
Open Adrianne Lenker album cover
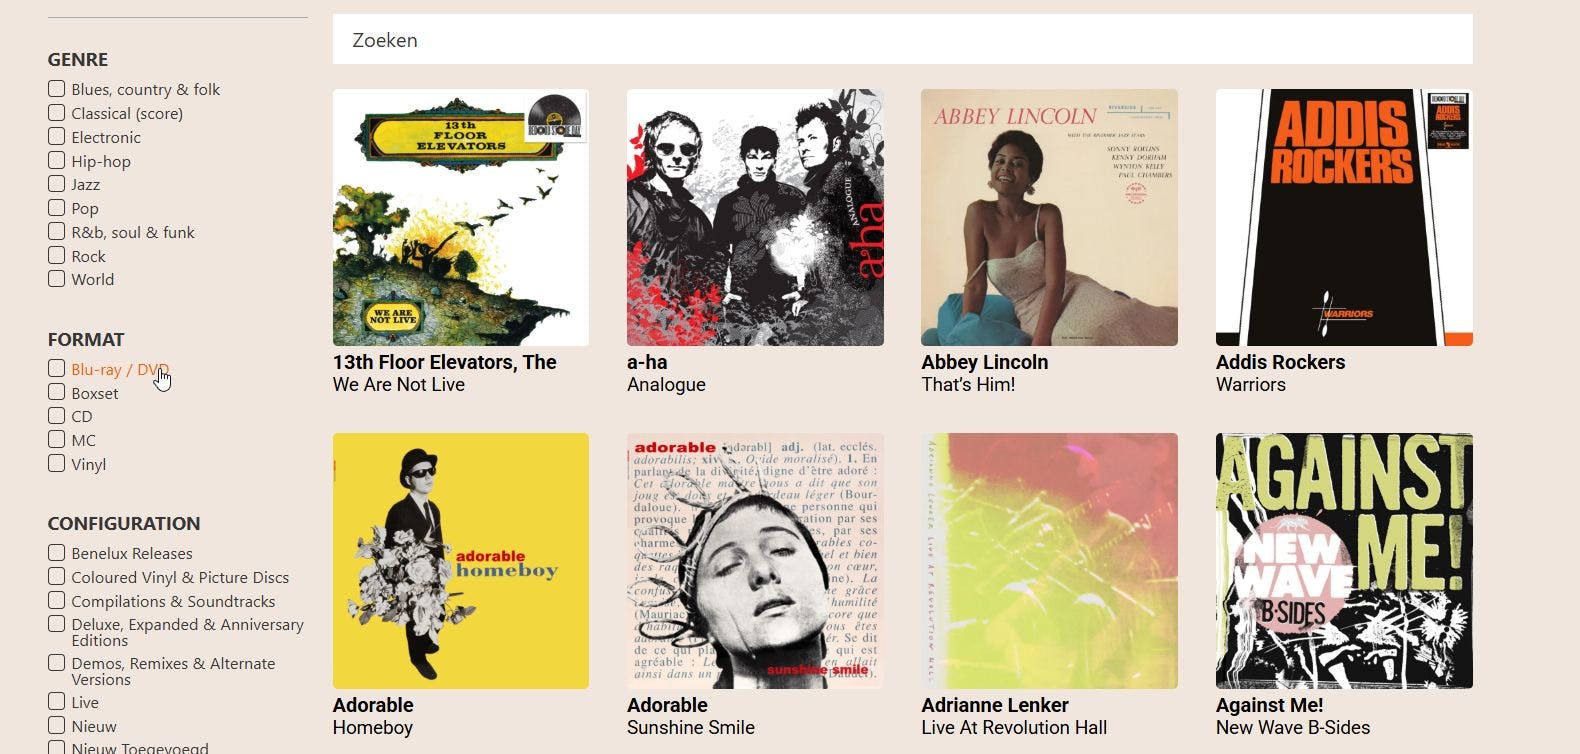point(1049,561)
